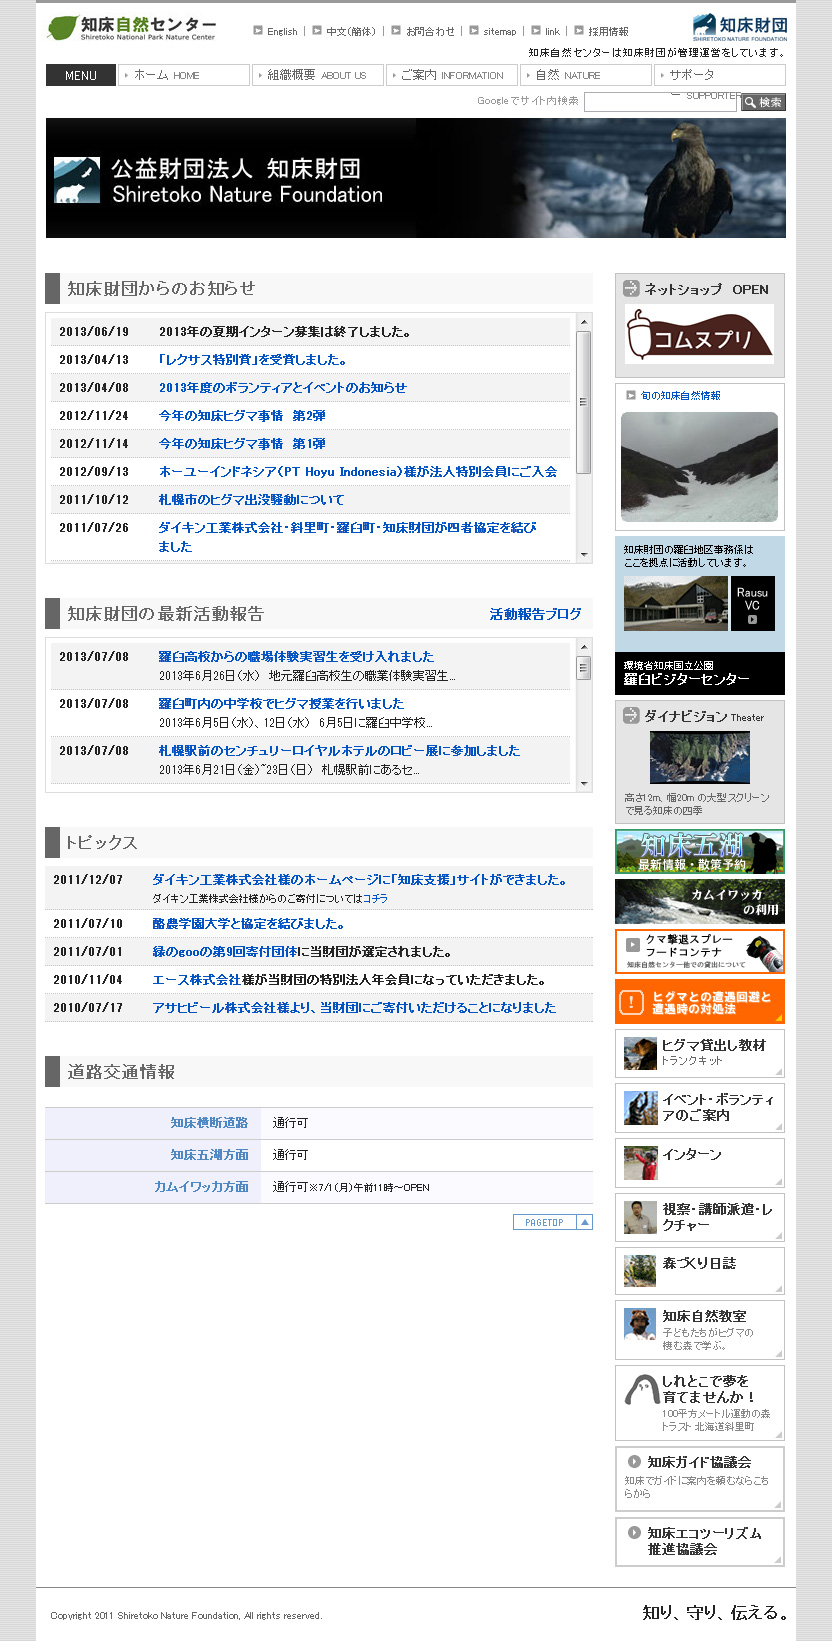Open the コムヌプリ net shop banner

(x=700, y=334)
